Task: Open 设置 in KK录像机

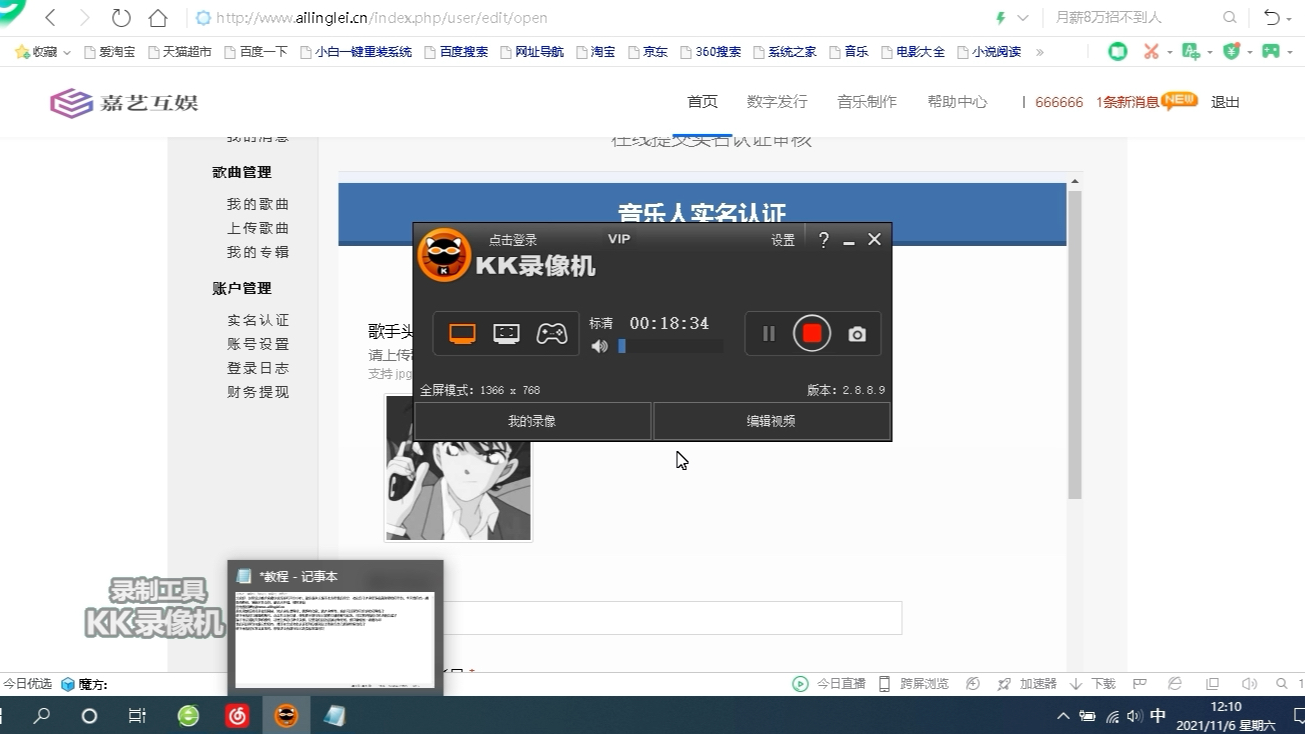Action: [x=783, y=240]
